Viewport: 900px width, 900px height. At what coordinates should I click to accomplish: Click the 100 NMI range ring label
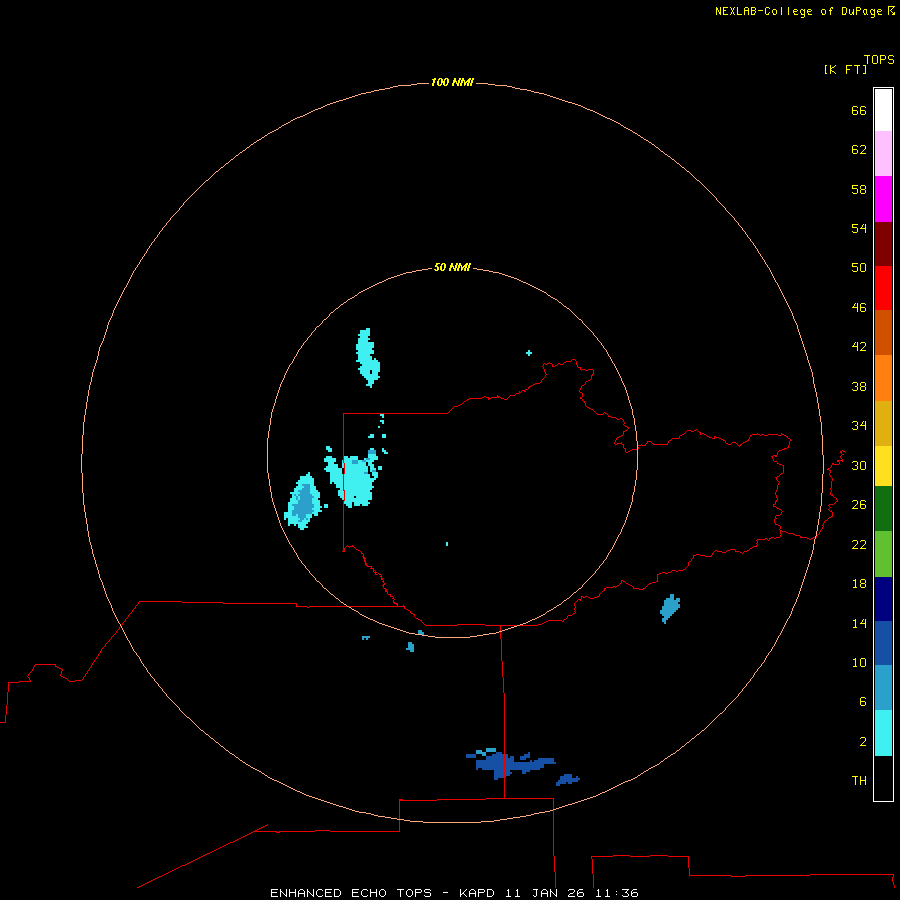tap(452, 82)
